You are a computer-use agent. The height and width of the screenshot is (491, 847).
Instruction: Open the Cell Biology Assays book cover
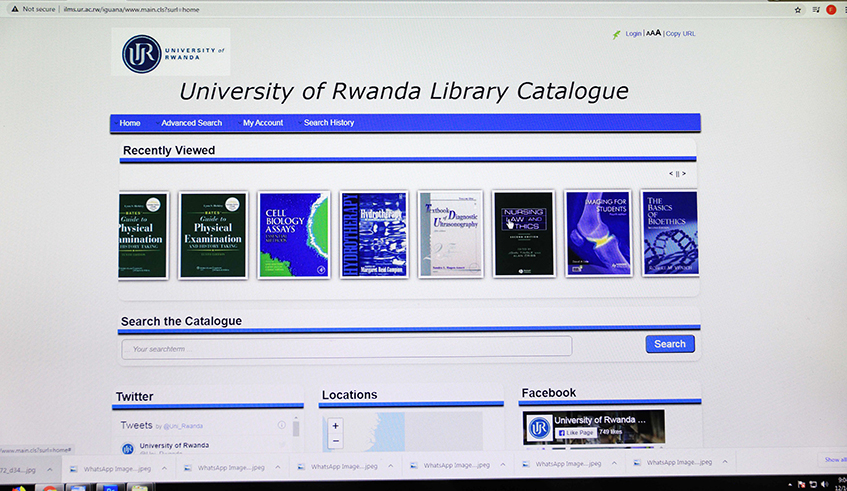[x=293, y=234]
